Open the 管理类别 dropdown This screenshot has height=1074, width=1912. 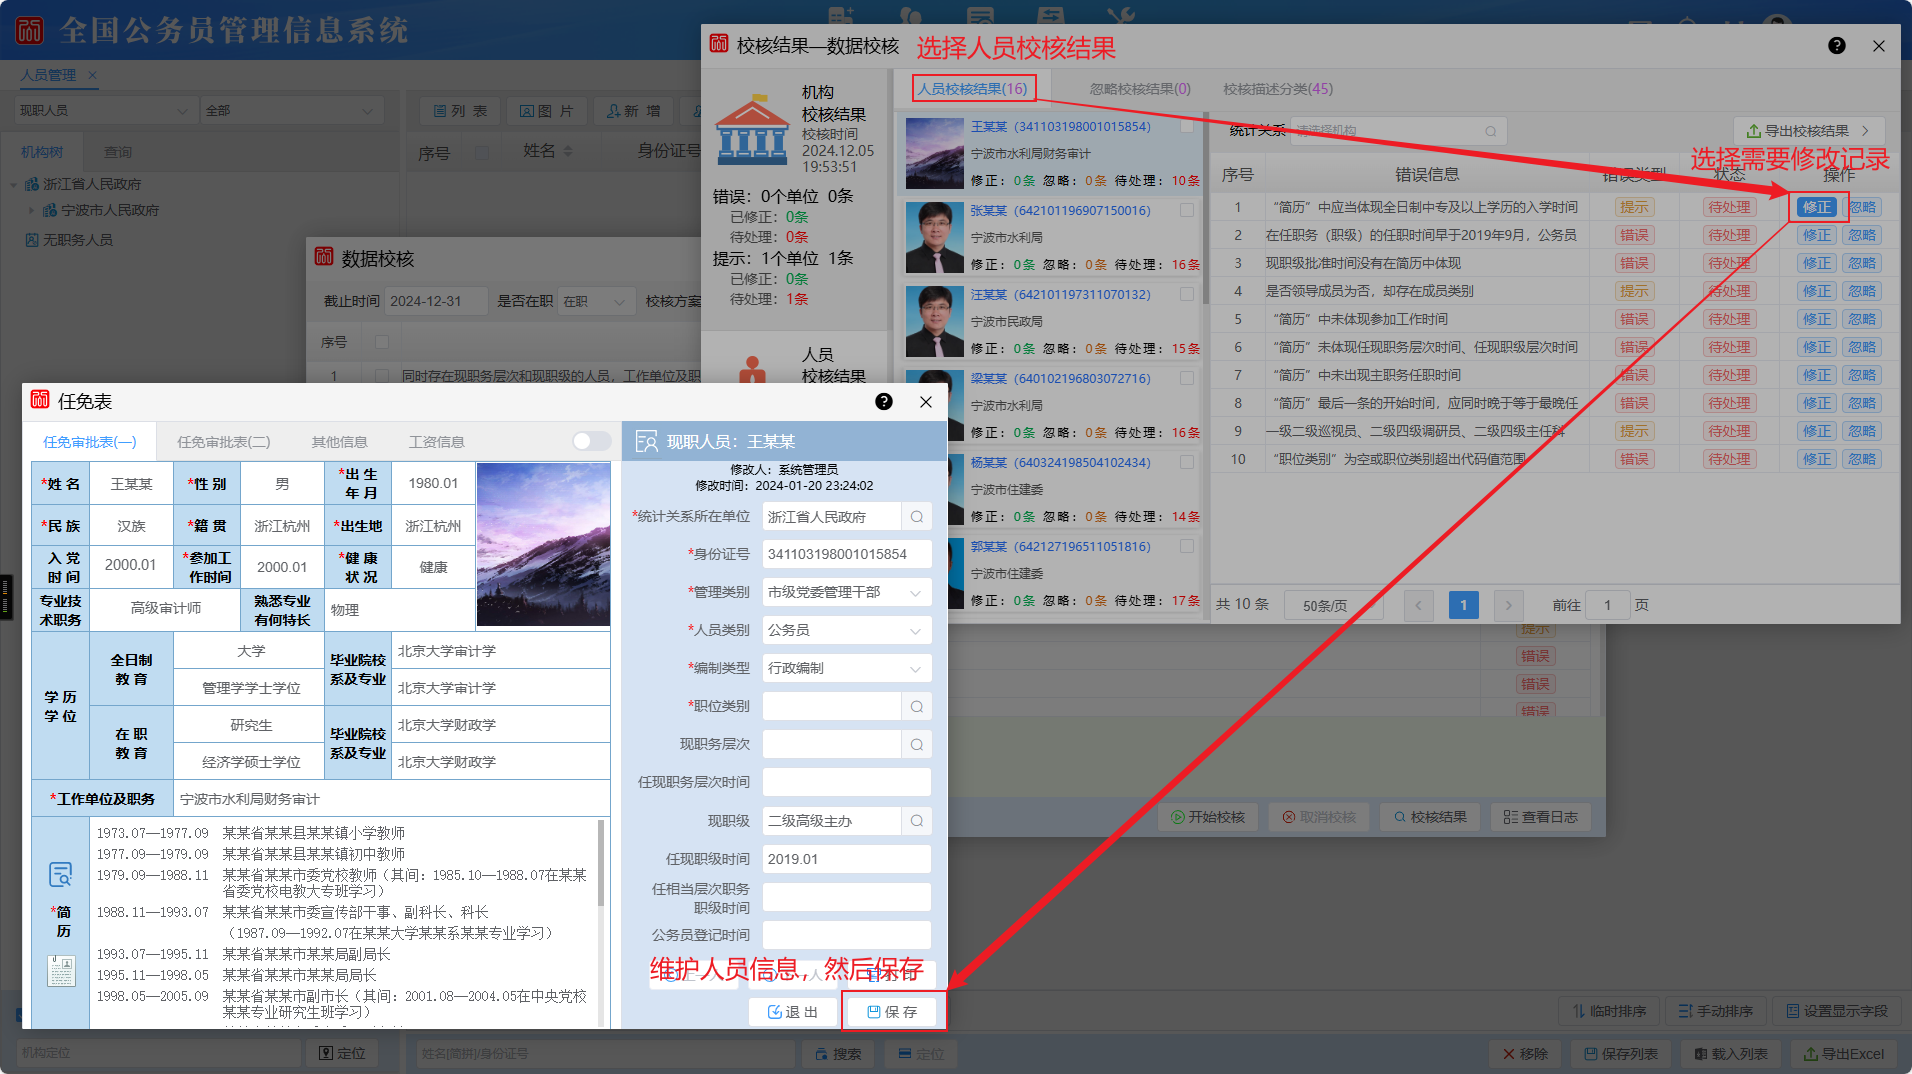click(846, 593)
